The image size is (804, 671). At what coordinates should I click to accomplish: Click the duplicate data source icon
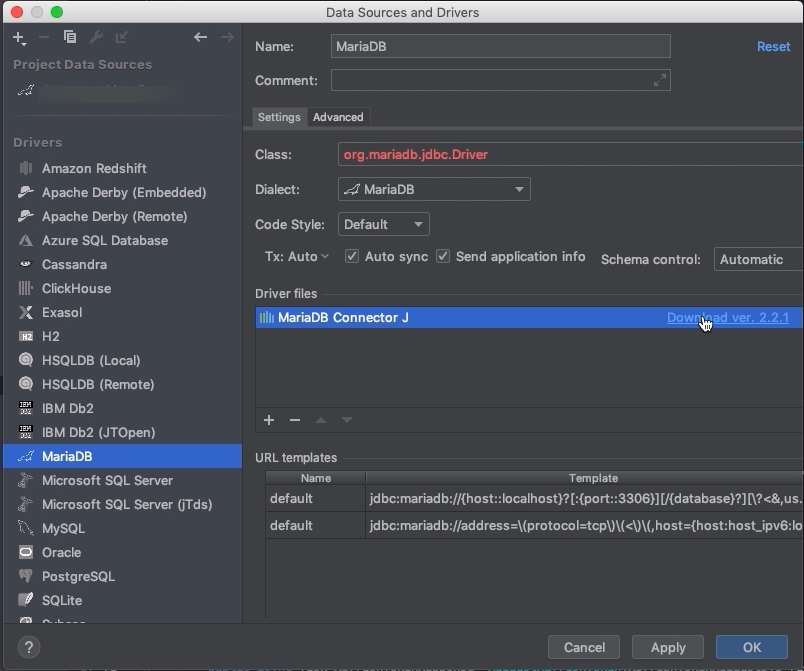(70, 37)
